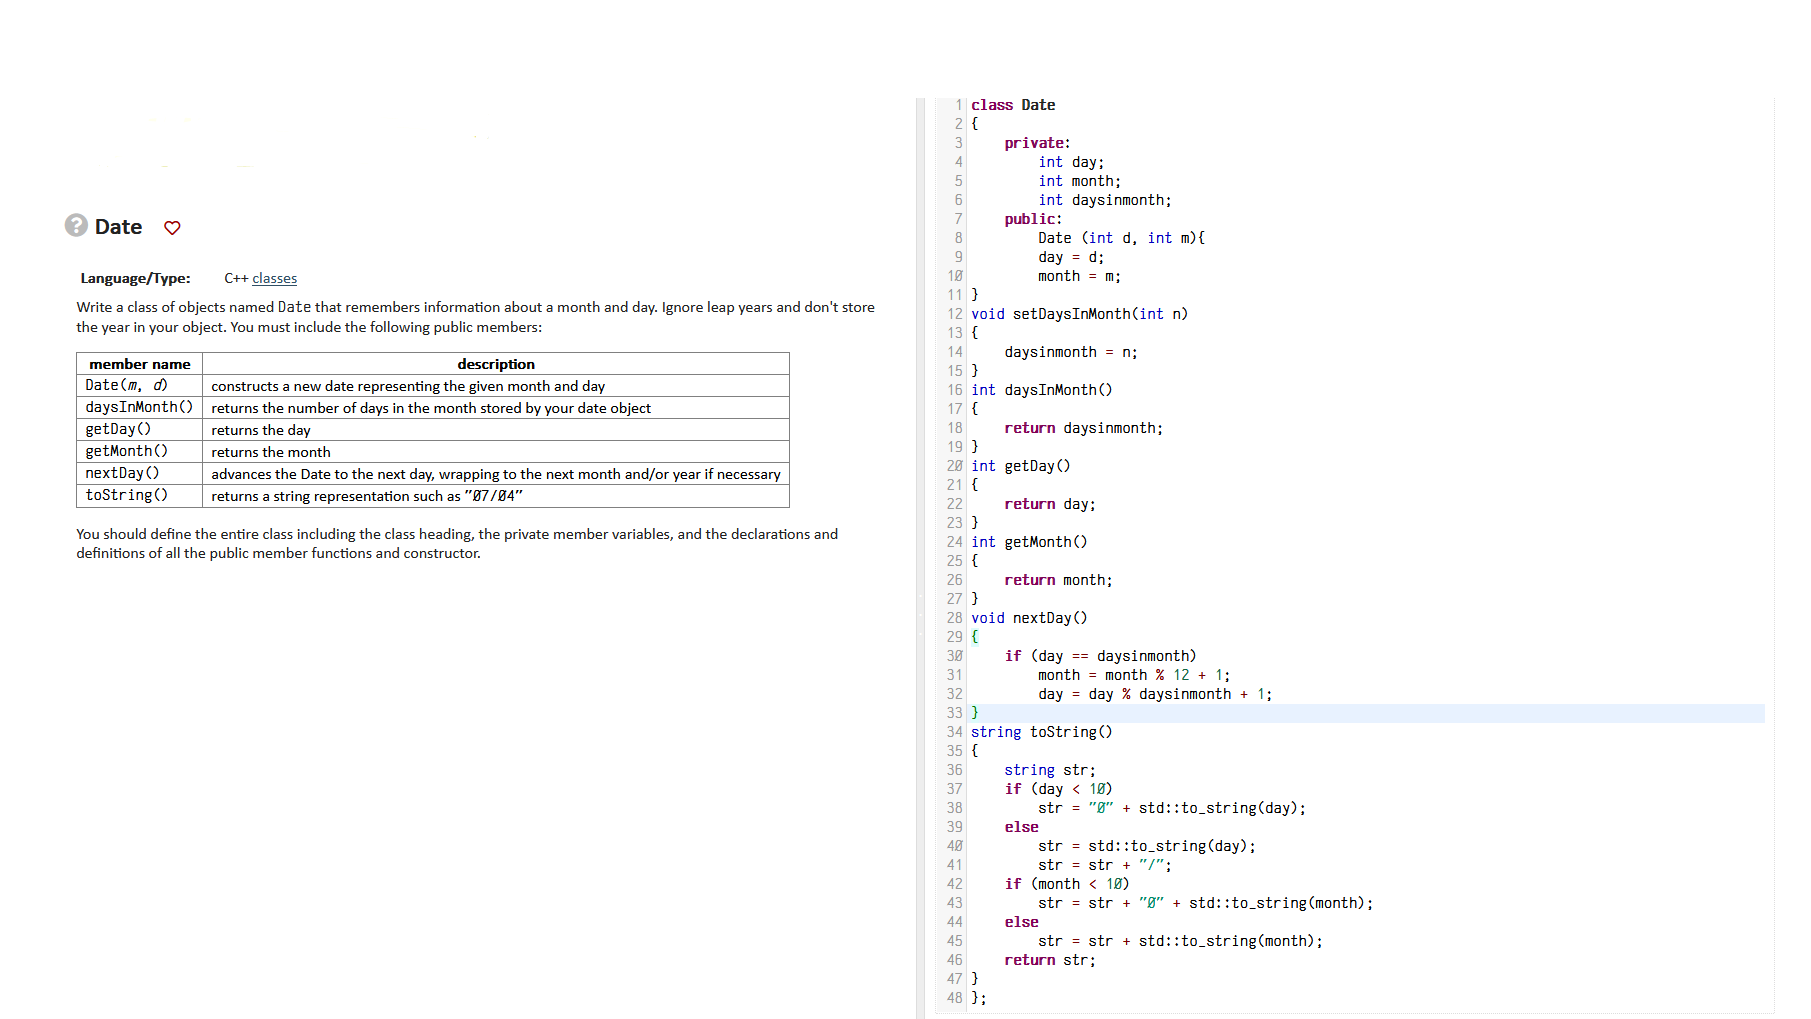
Task: Click the Language/Type label
Action: click(135, 278)
